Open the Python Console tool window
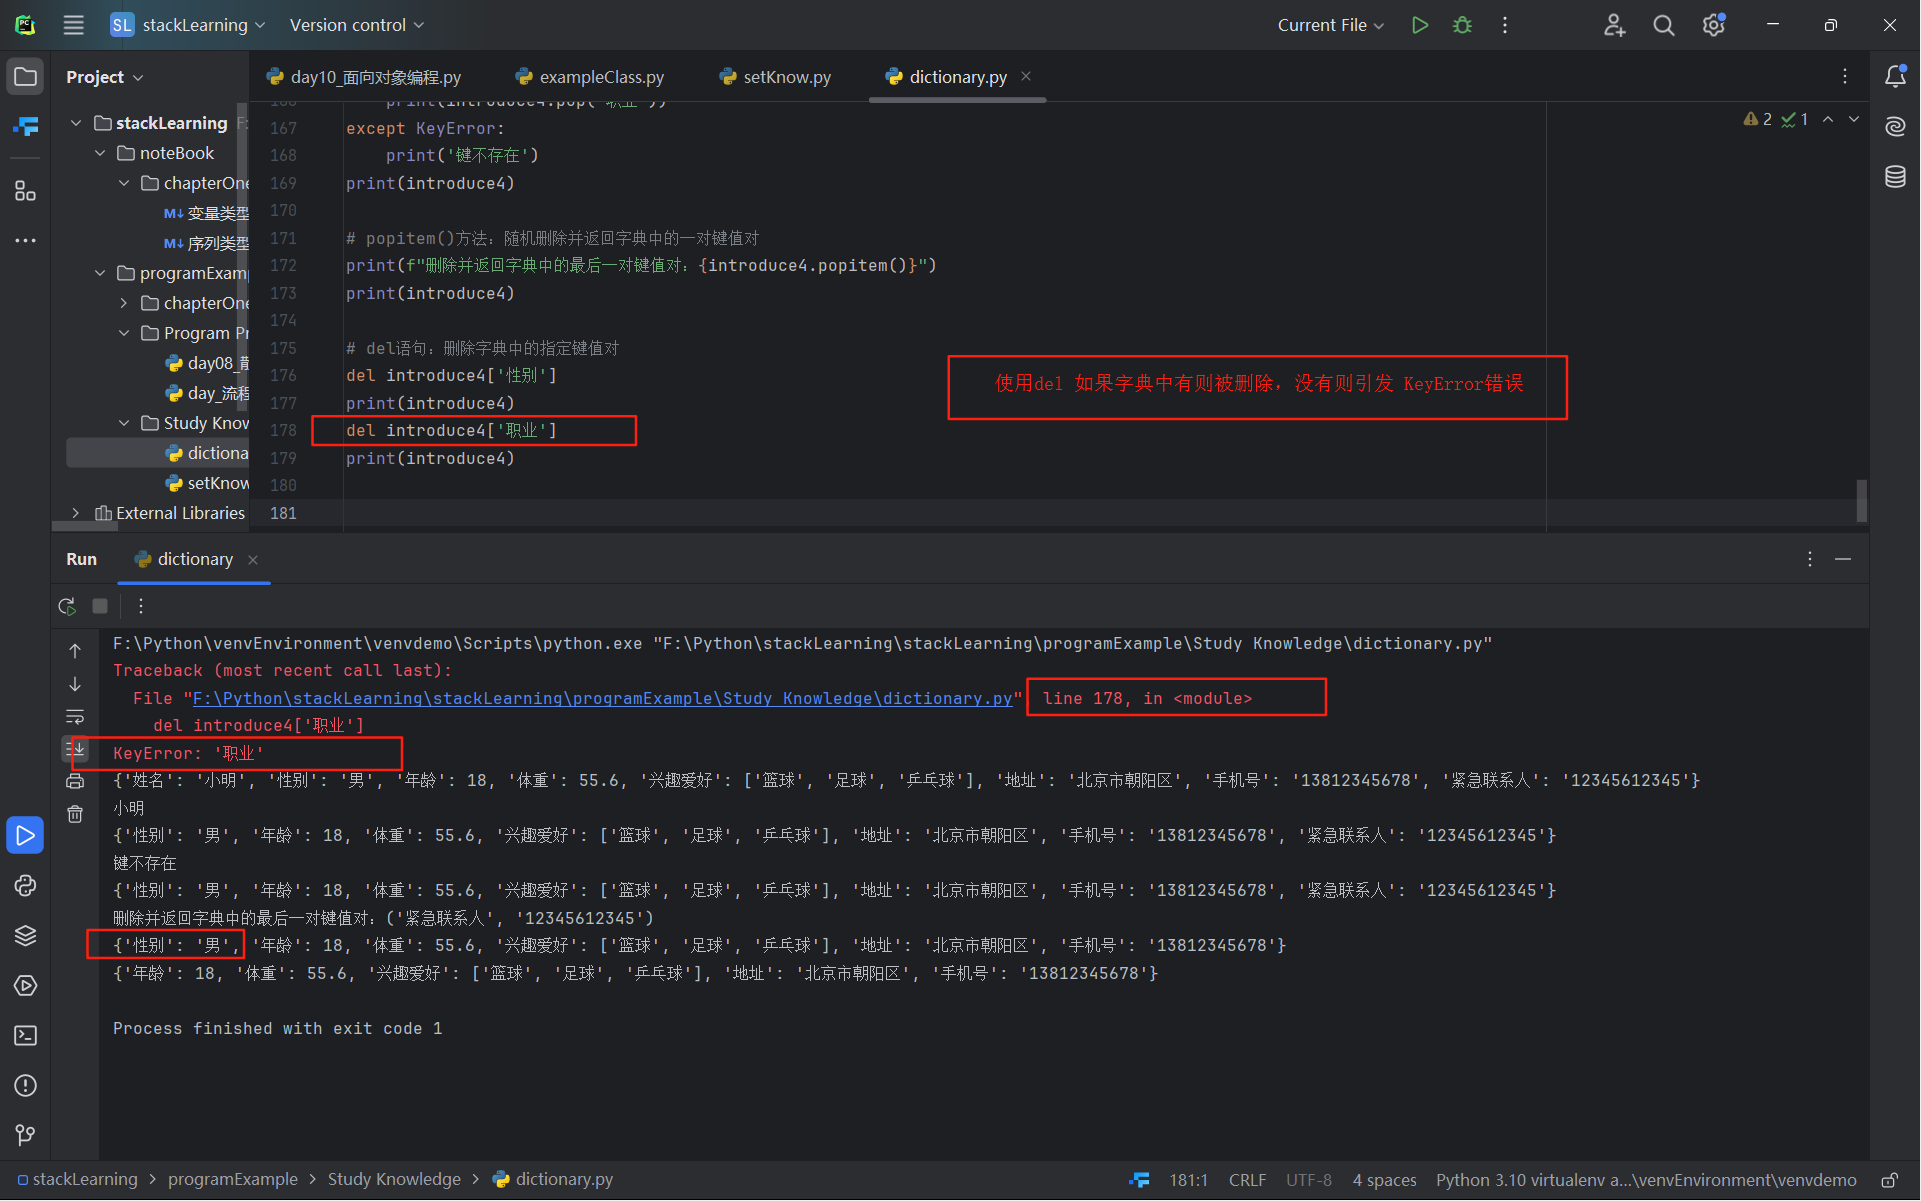The width and height of the screenshot is (1921, 1201). tap(25, 886)
